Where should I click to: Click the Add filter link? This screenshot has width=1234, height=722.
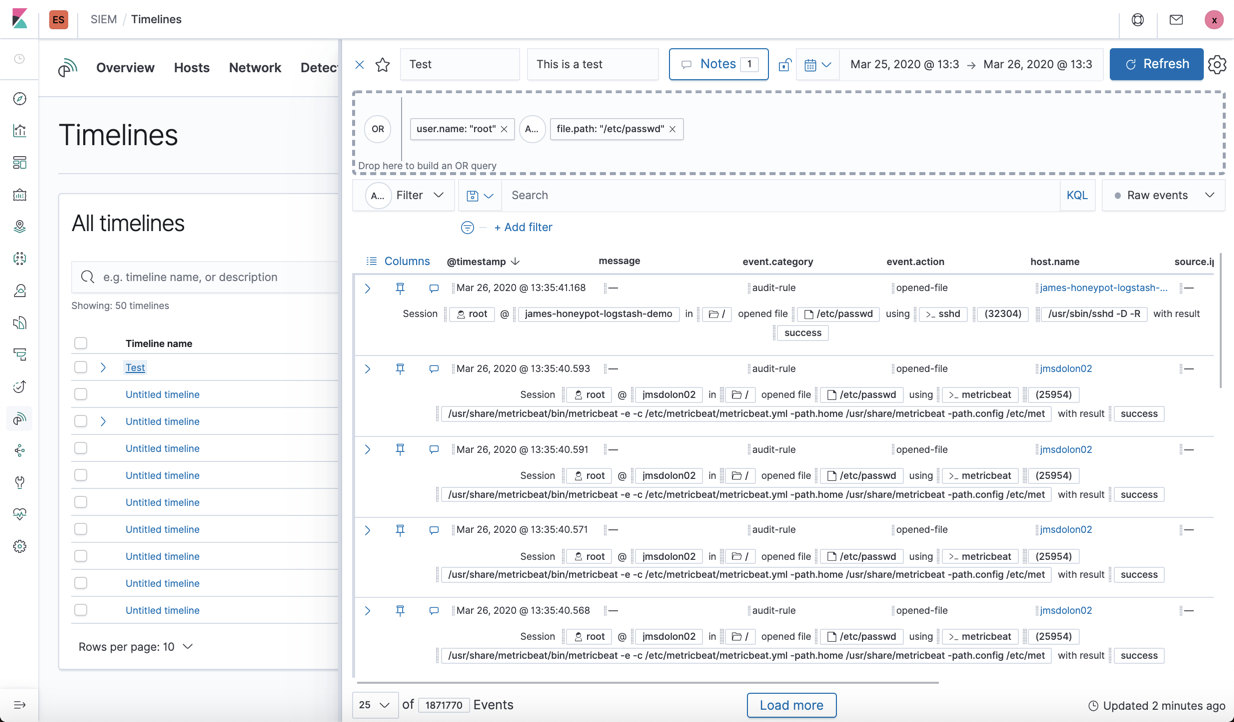coord(523,228)
